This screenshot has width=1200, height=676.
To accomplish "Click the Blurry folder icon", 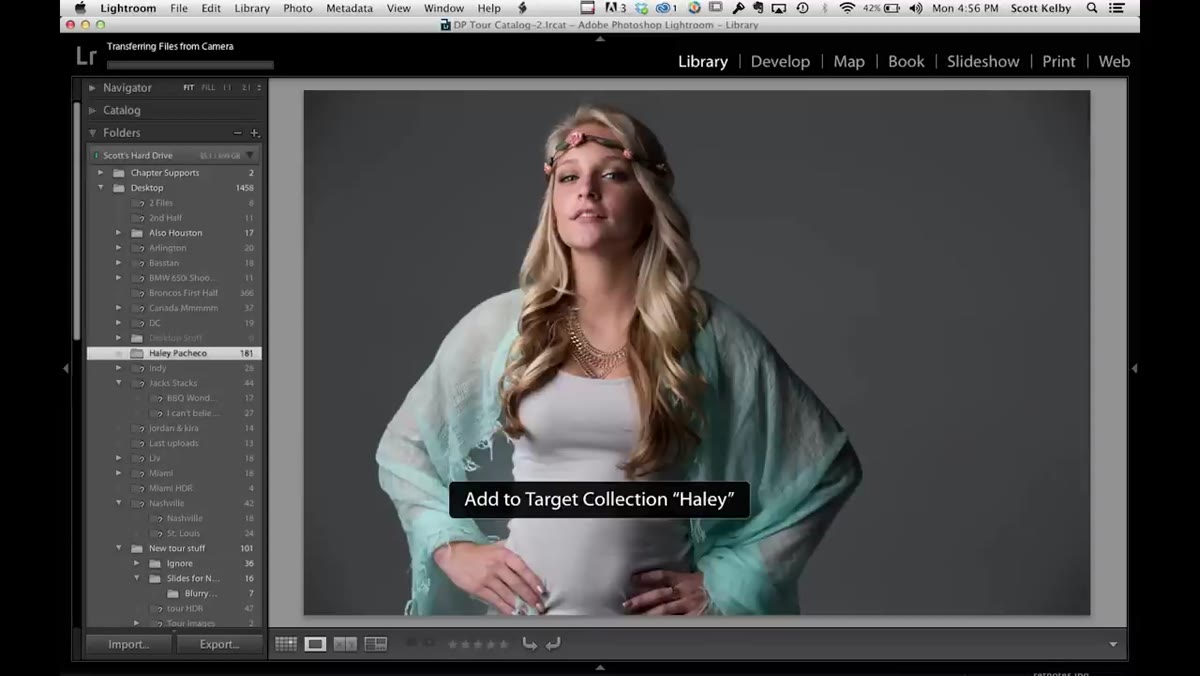I will click(173, 593).
